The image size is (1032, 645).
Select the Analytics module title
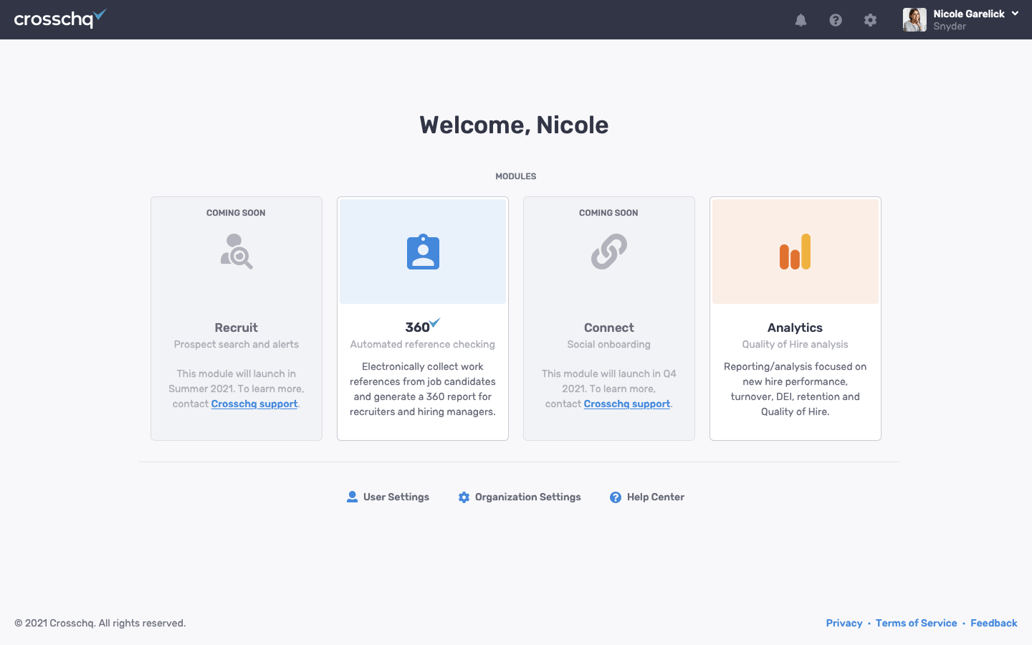pos(795,327)
